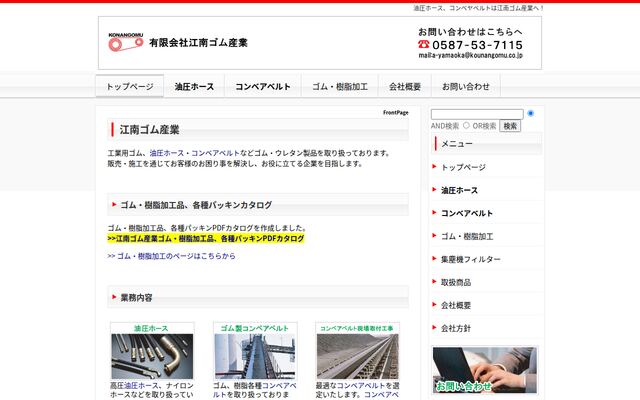Open the 油圧ホース navigation tab
Screen dimensions: 640x400
click(x=194, y=86)
